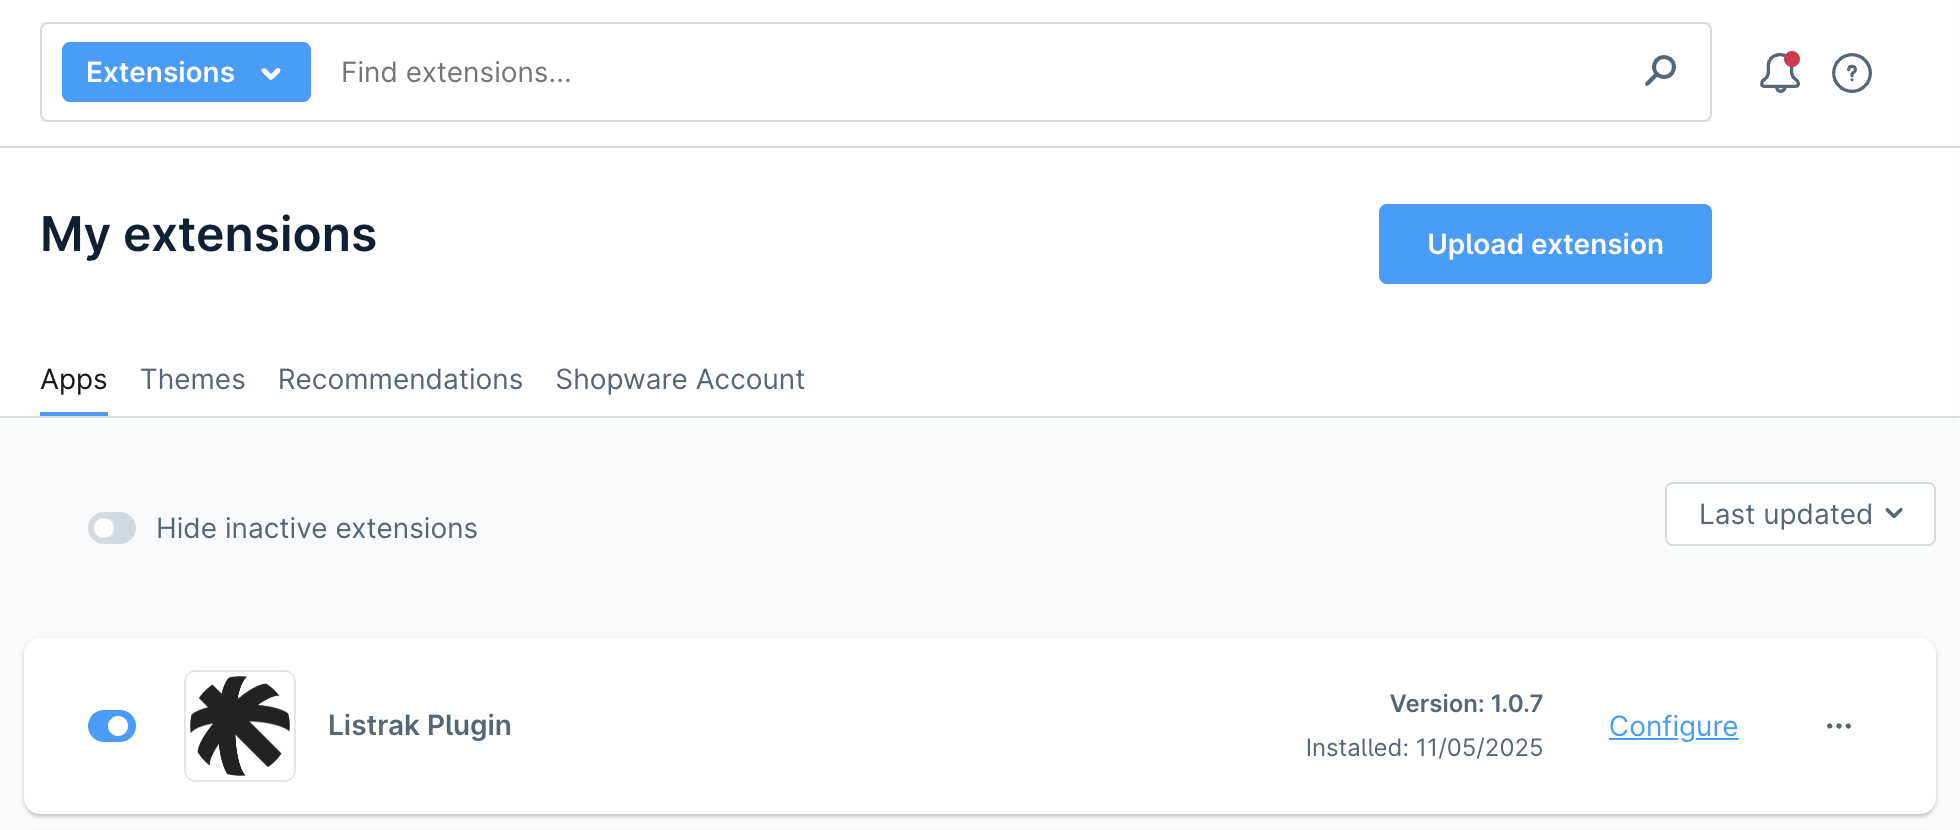The width and height of the screenshot is (1960, 830).
Task: Deactivate the Listrak Plugin toggle
Action: coord(112,726)
